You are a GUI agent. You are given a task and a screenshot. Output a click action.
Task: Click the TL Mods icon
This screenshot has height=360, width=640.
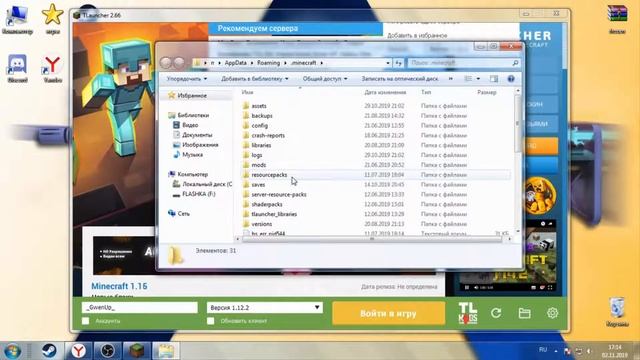468,313
